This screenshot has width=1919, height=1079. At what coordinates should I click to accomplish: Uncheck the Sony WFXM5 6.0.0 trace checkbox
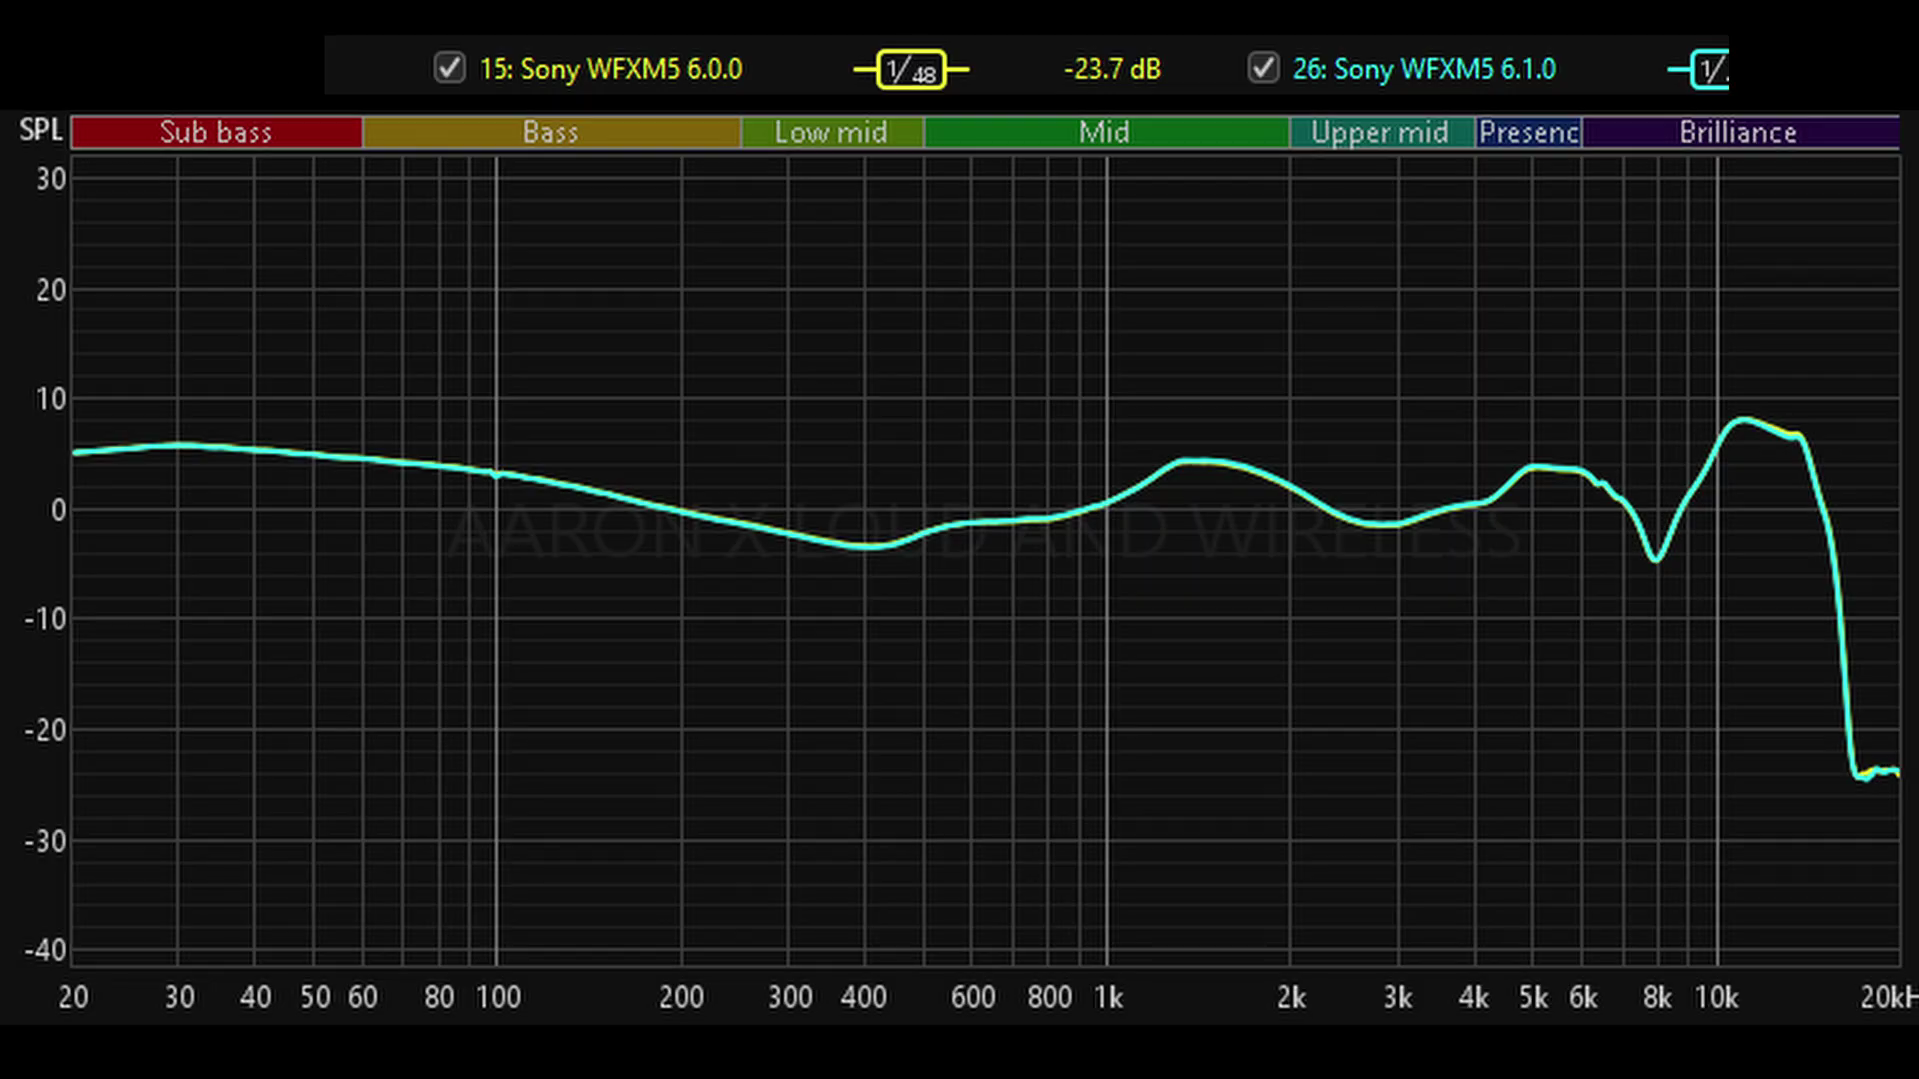click(450, 68)
